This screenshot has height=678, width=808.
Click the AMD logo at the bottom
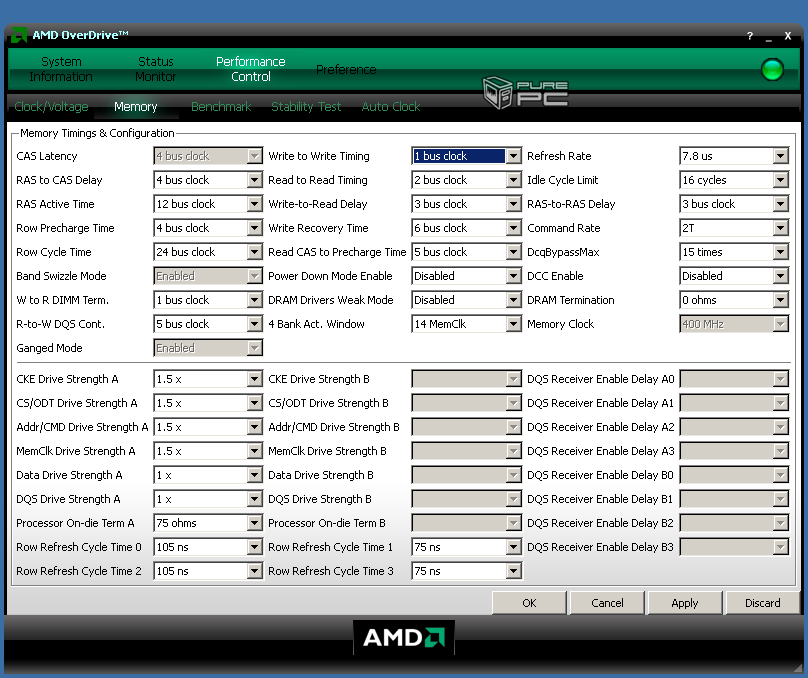403,637
